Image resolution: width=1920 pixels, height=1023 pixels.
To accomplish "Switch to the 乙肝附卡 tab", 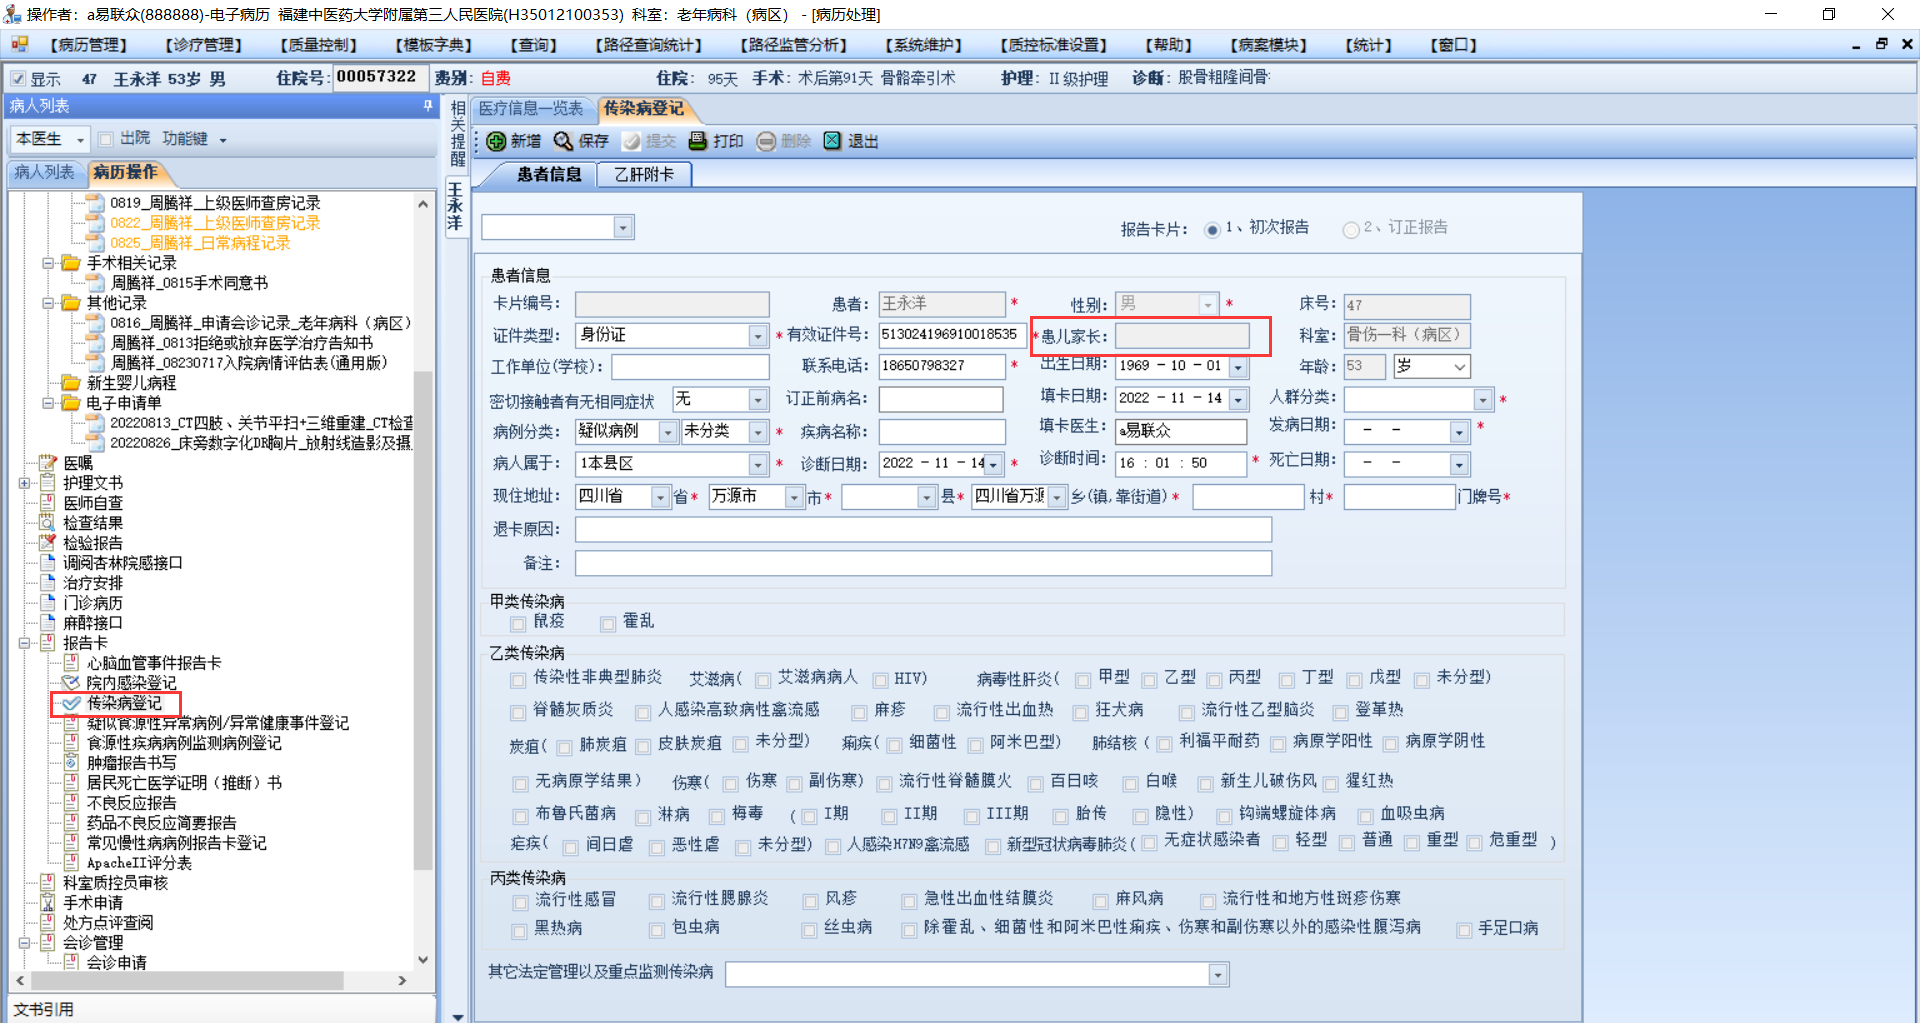I will [644, 175].
